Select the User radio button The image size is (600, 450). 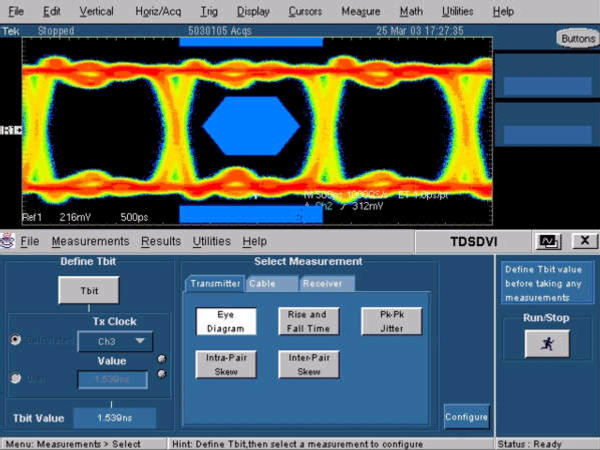coord(16,379)
